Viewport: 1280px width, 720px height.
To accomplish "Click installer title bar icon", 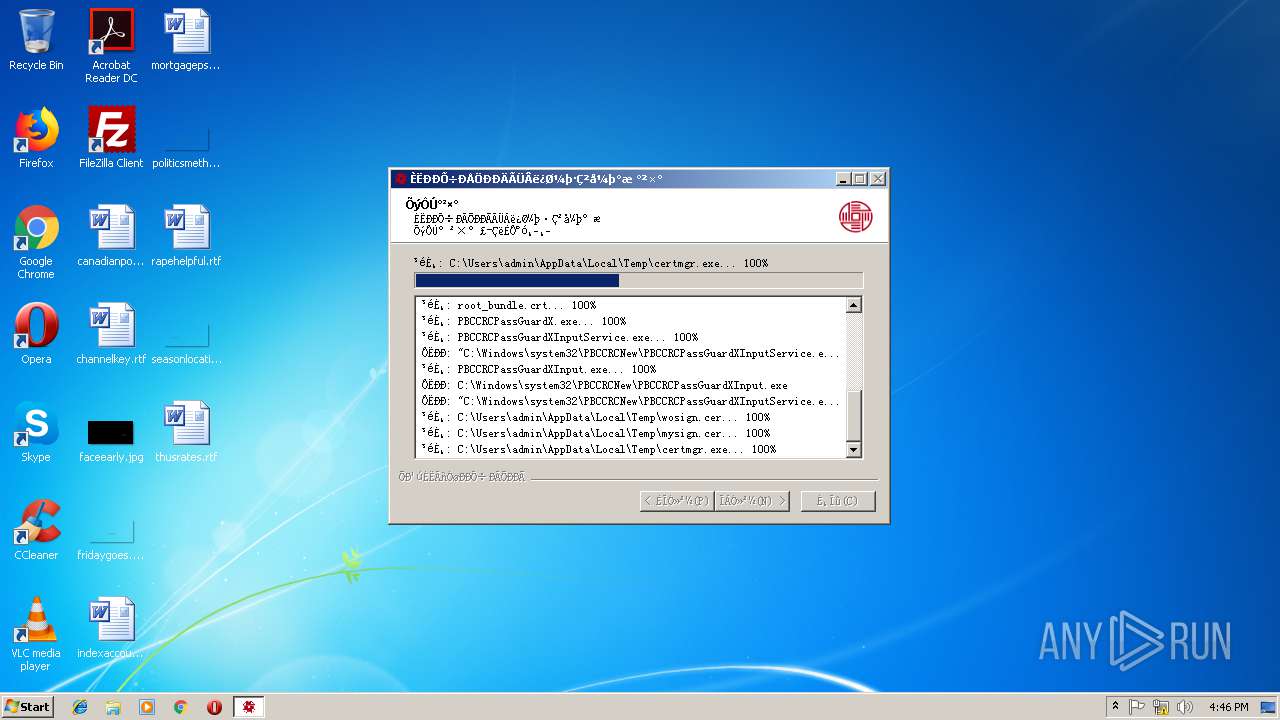I will coord(401,179).
